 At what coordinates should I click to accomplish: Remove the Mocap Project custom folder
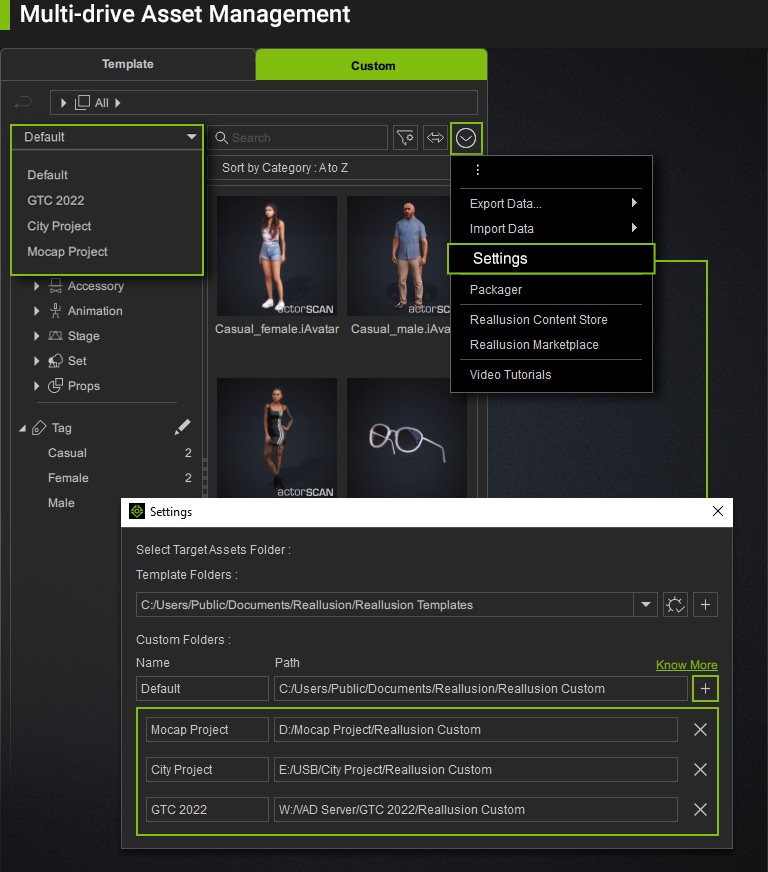[700, 730]
